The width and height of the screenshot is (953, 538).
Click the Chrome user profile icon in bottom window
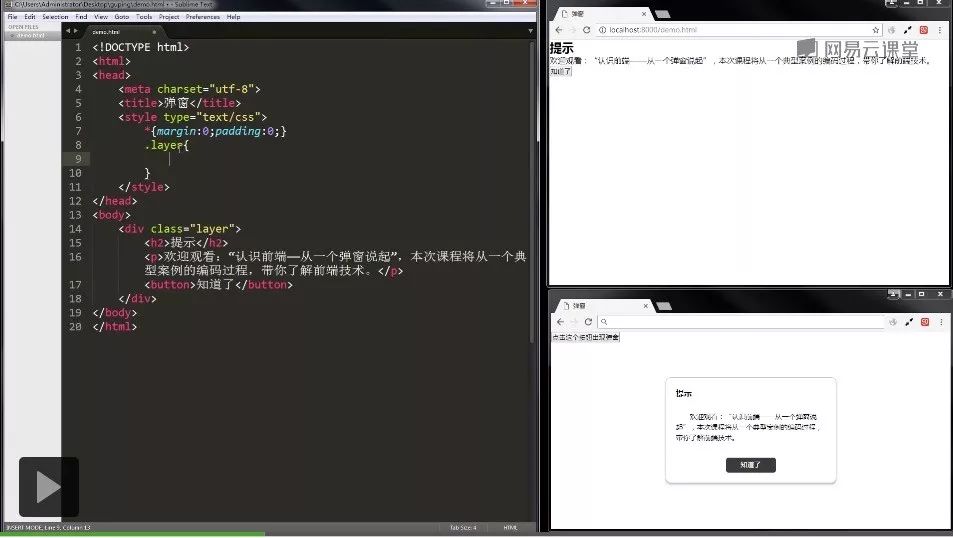click(893, 294)
